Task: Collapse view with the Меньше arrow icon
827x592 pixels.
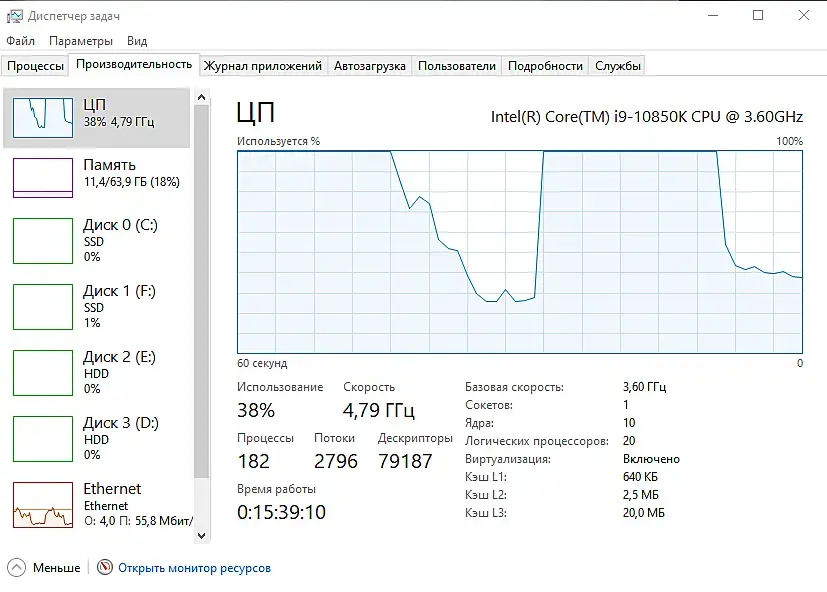Action: [16, 568]
